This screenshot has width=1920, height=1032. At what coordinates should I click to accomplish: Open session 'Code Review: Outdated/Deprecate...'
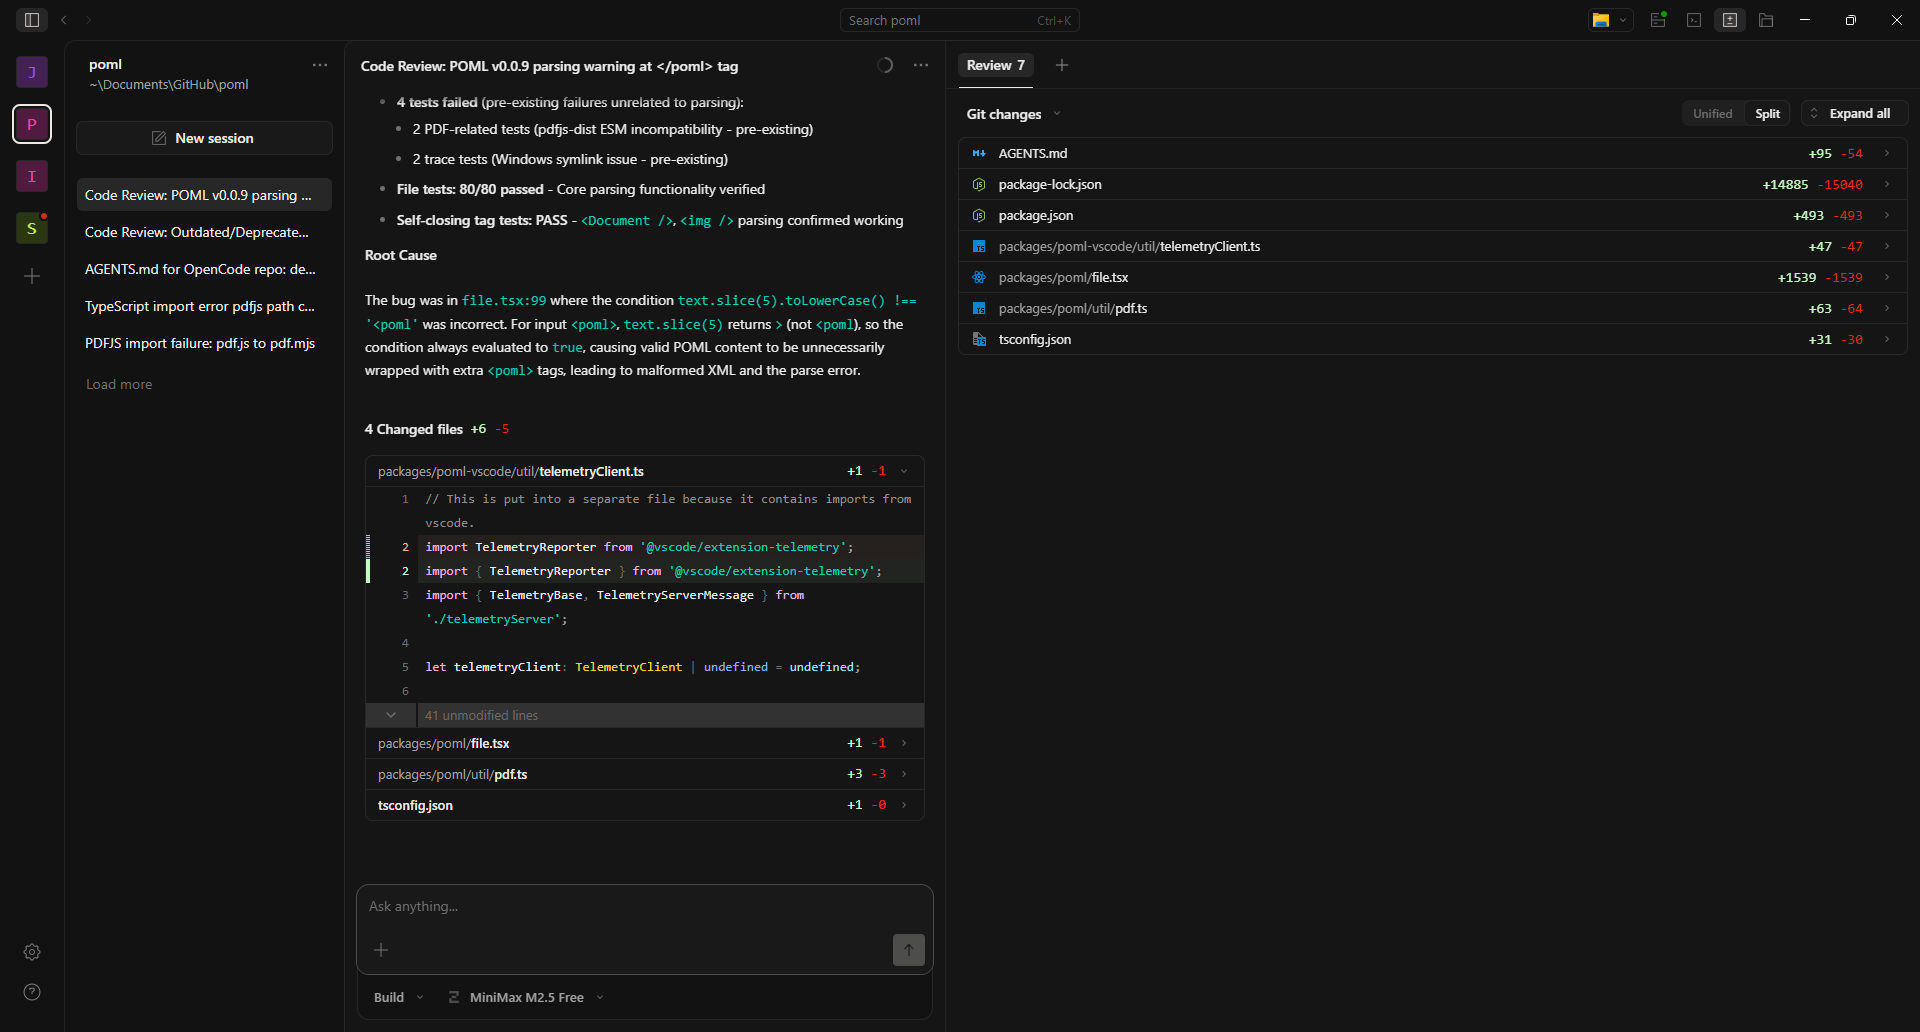204,232
